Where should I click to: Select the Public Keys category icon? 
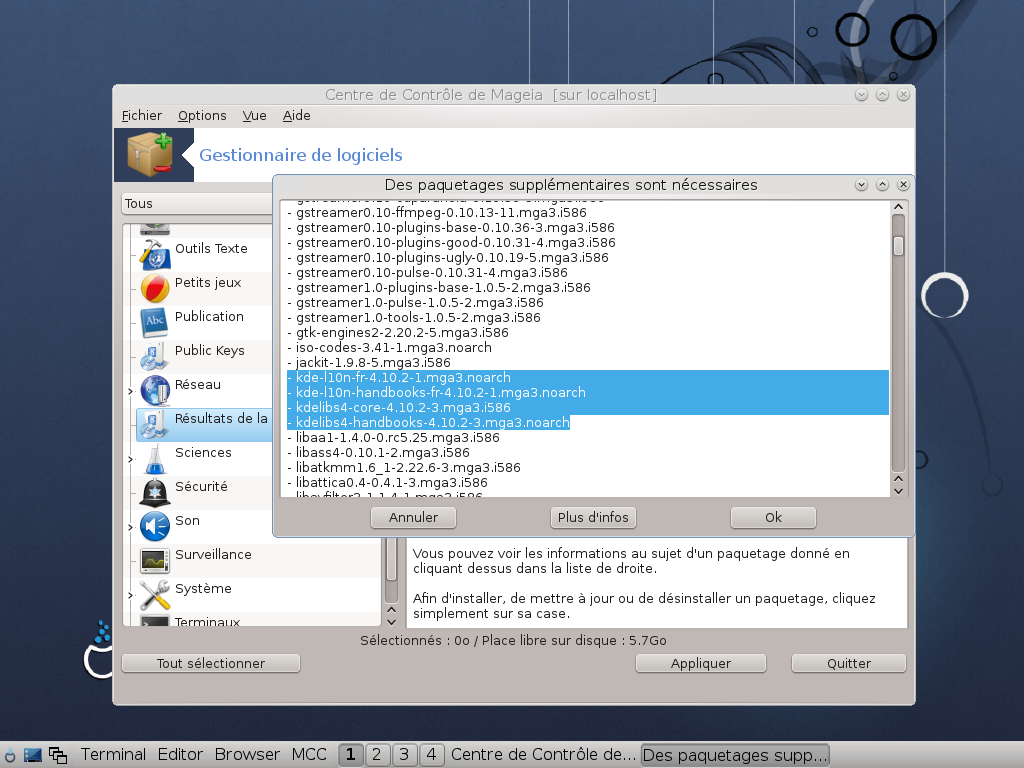[155, 356]
